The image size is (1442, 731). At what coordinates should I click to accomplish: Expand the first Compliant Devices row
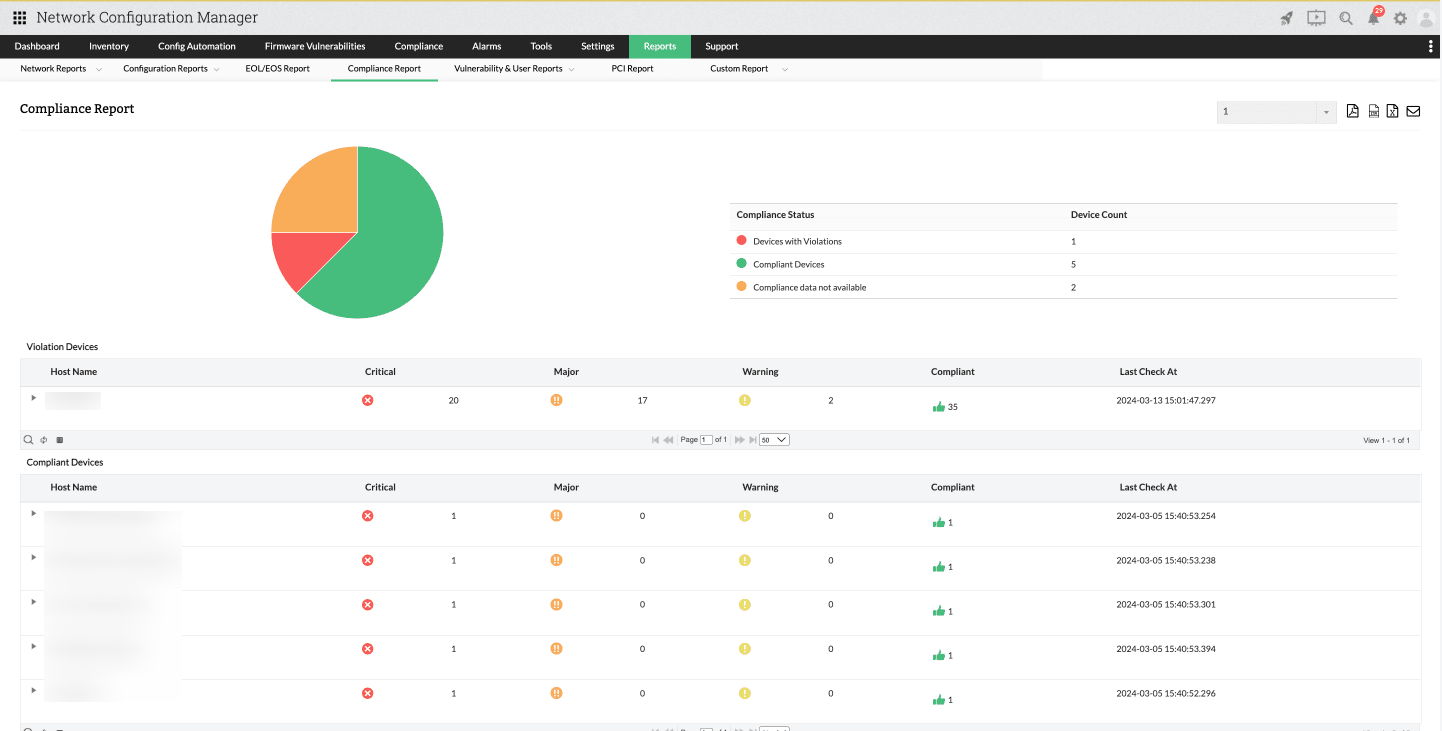click(x=33, y=513)
